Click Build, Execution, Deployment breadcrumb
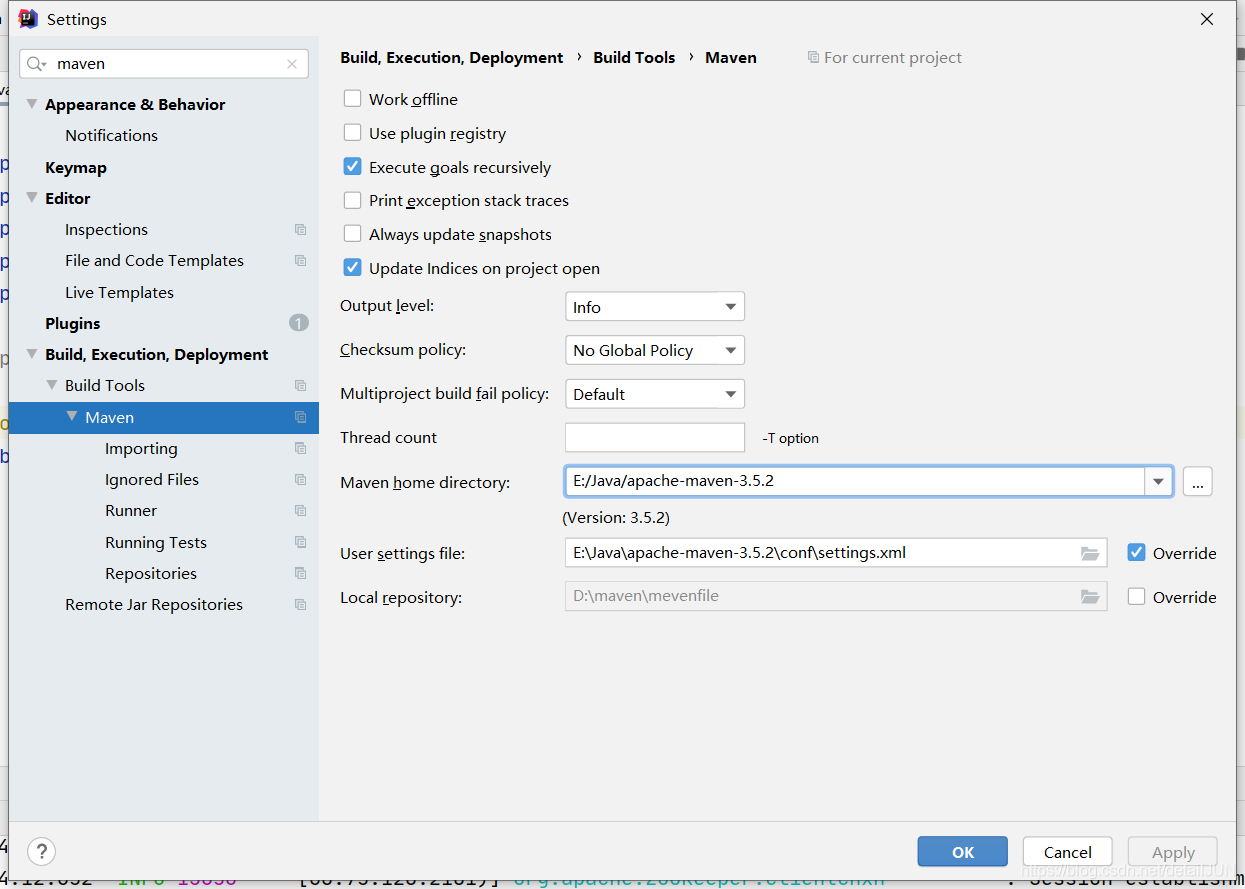The width and height of the screenshot is (1245, 889). 452,58
